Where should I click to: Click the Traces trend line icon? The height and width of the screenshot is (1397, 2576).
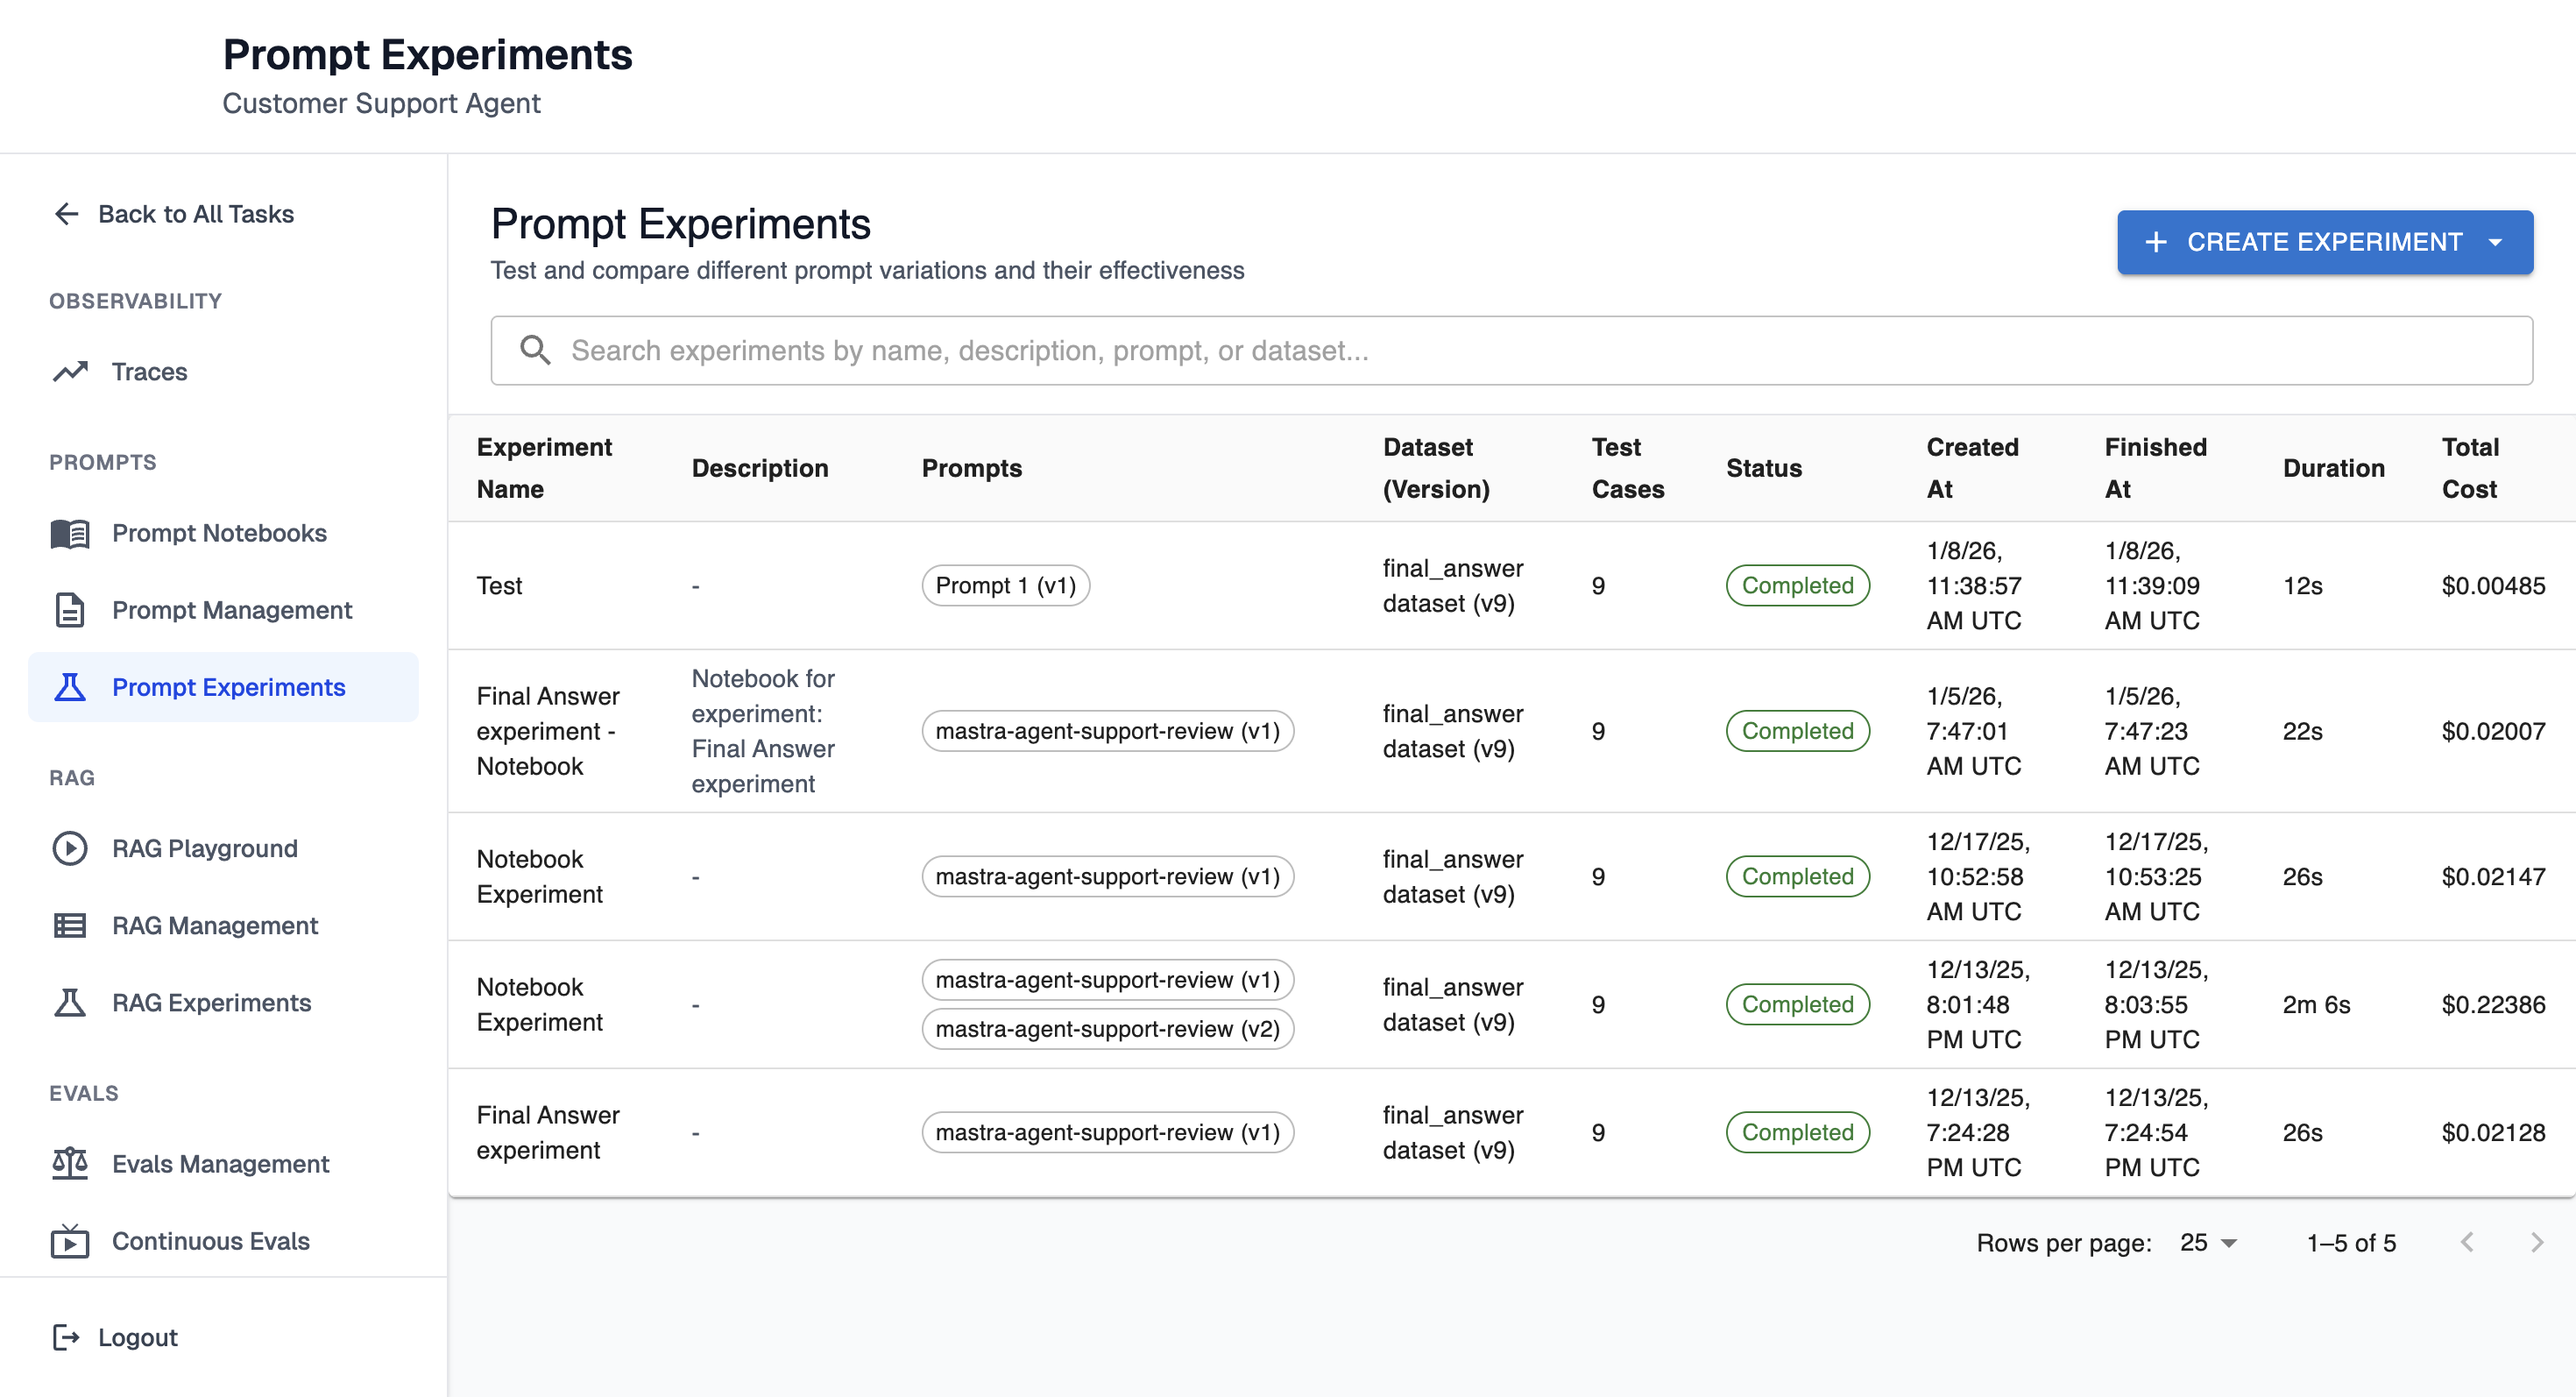pos(70,372)
